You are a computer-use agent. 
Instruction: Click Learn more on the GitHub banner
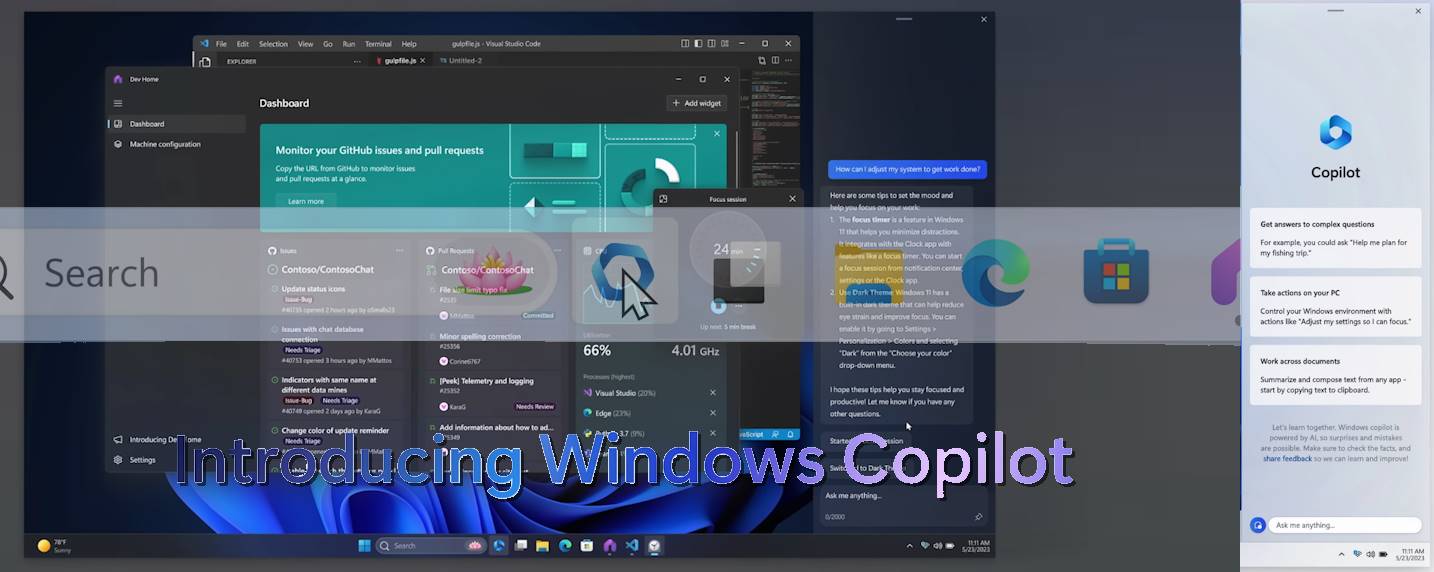(x=306, y=201)
